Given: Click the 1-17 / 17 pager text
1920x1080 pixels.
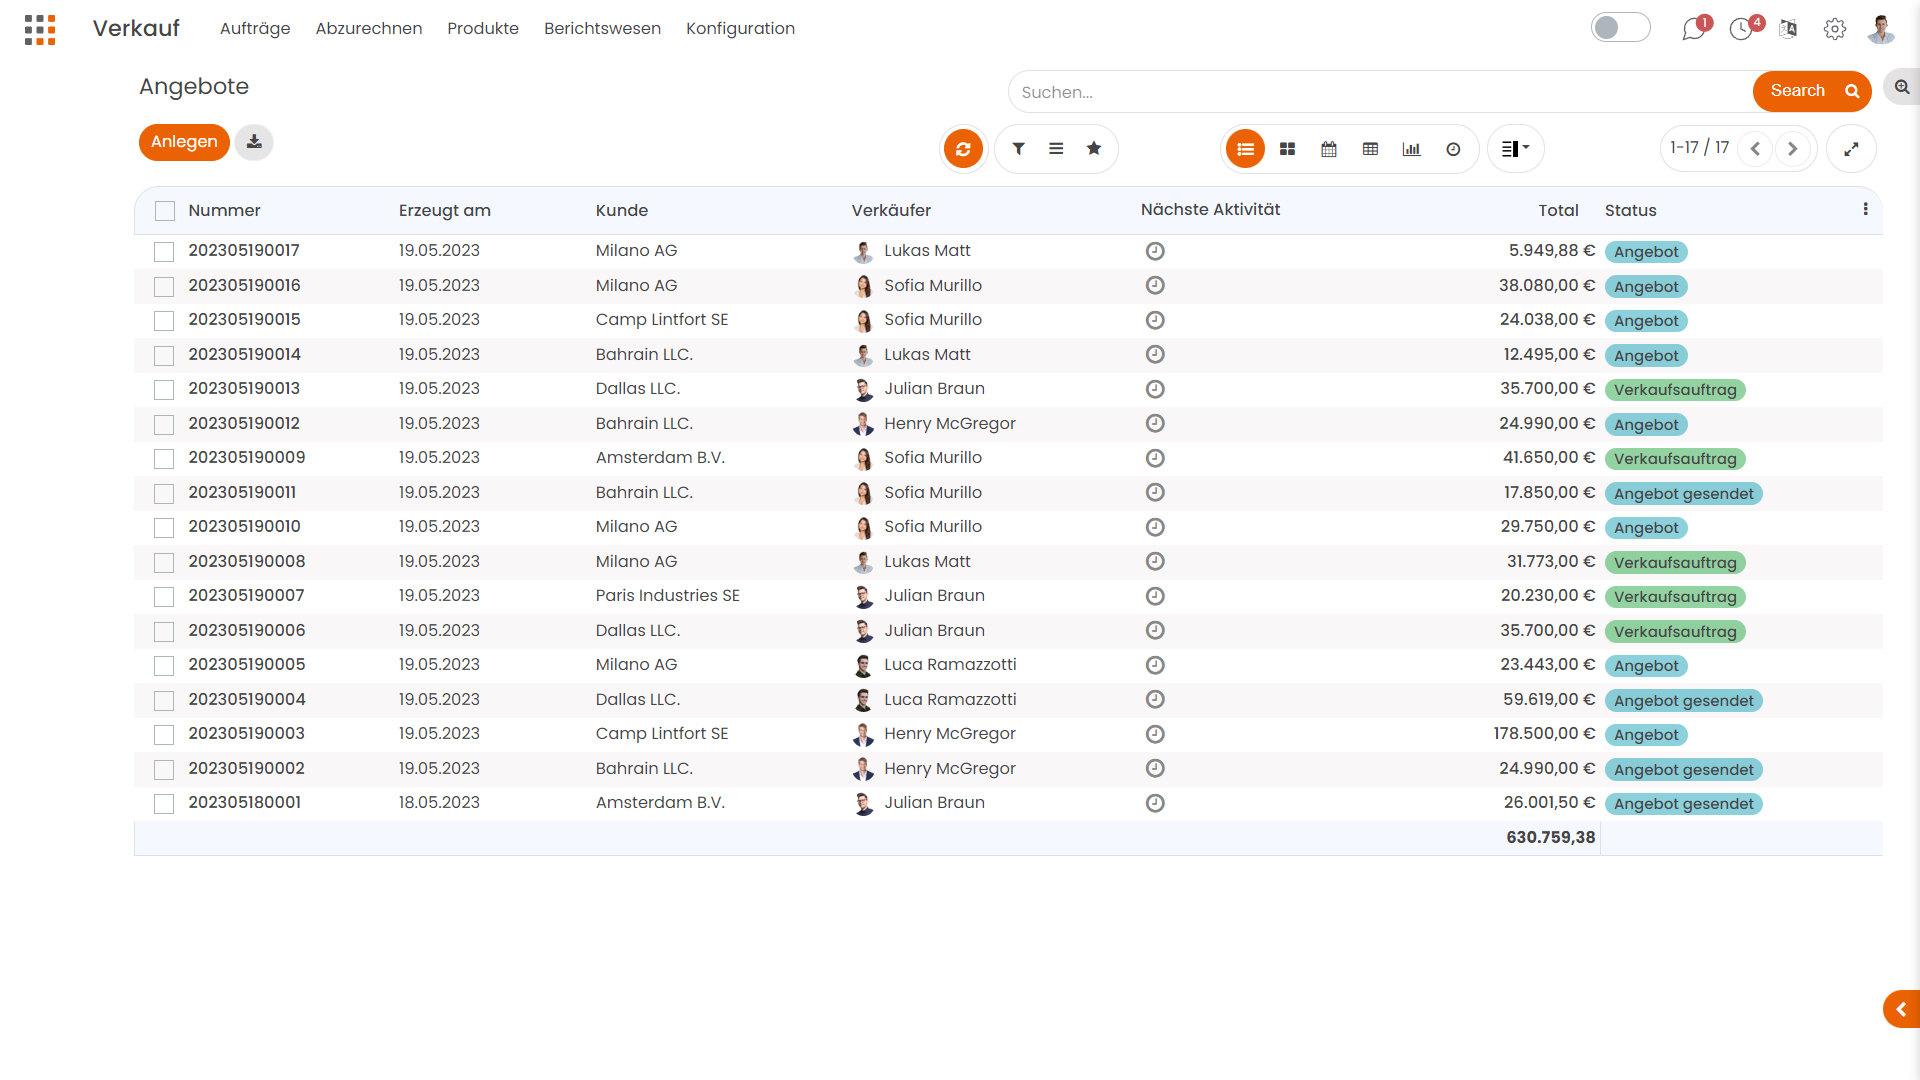Looking at the screenshot, I should 1699,148.
